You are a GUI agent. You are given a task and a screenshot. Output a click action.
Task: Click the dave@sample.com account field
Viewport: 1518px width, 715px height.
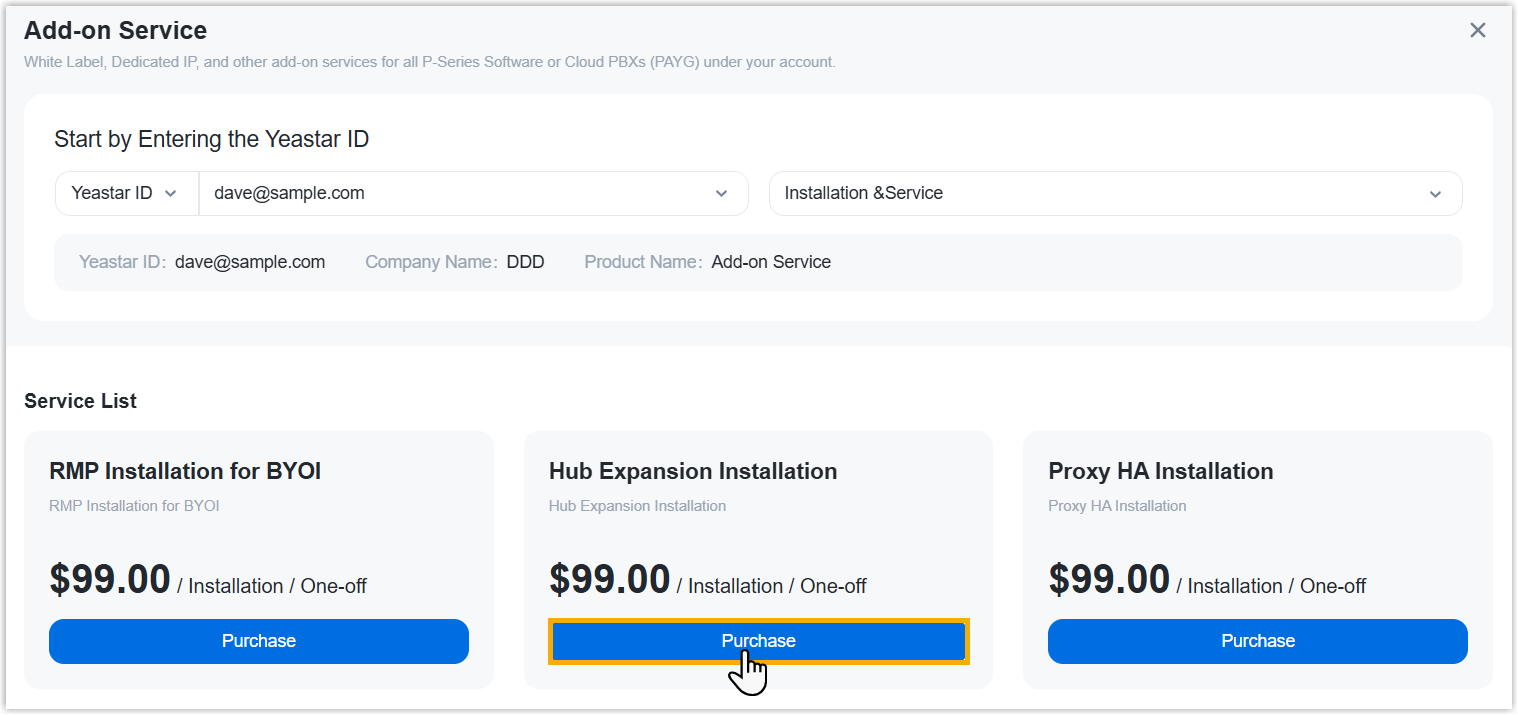click(x=450, y=193)
